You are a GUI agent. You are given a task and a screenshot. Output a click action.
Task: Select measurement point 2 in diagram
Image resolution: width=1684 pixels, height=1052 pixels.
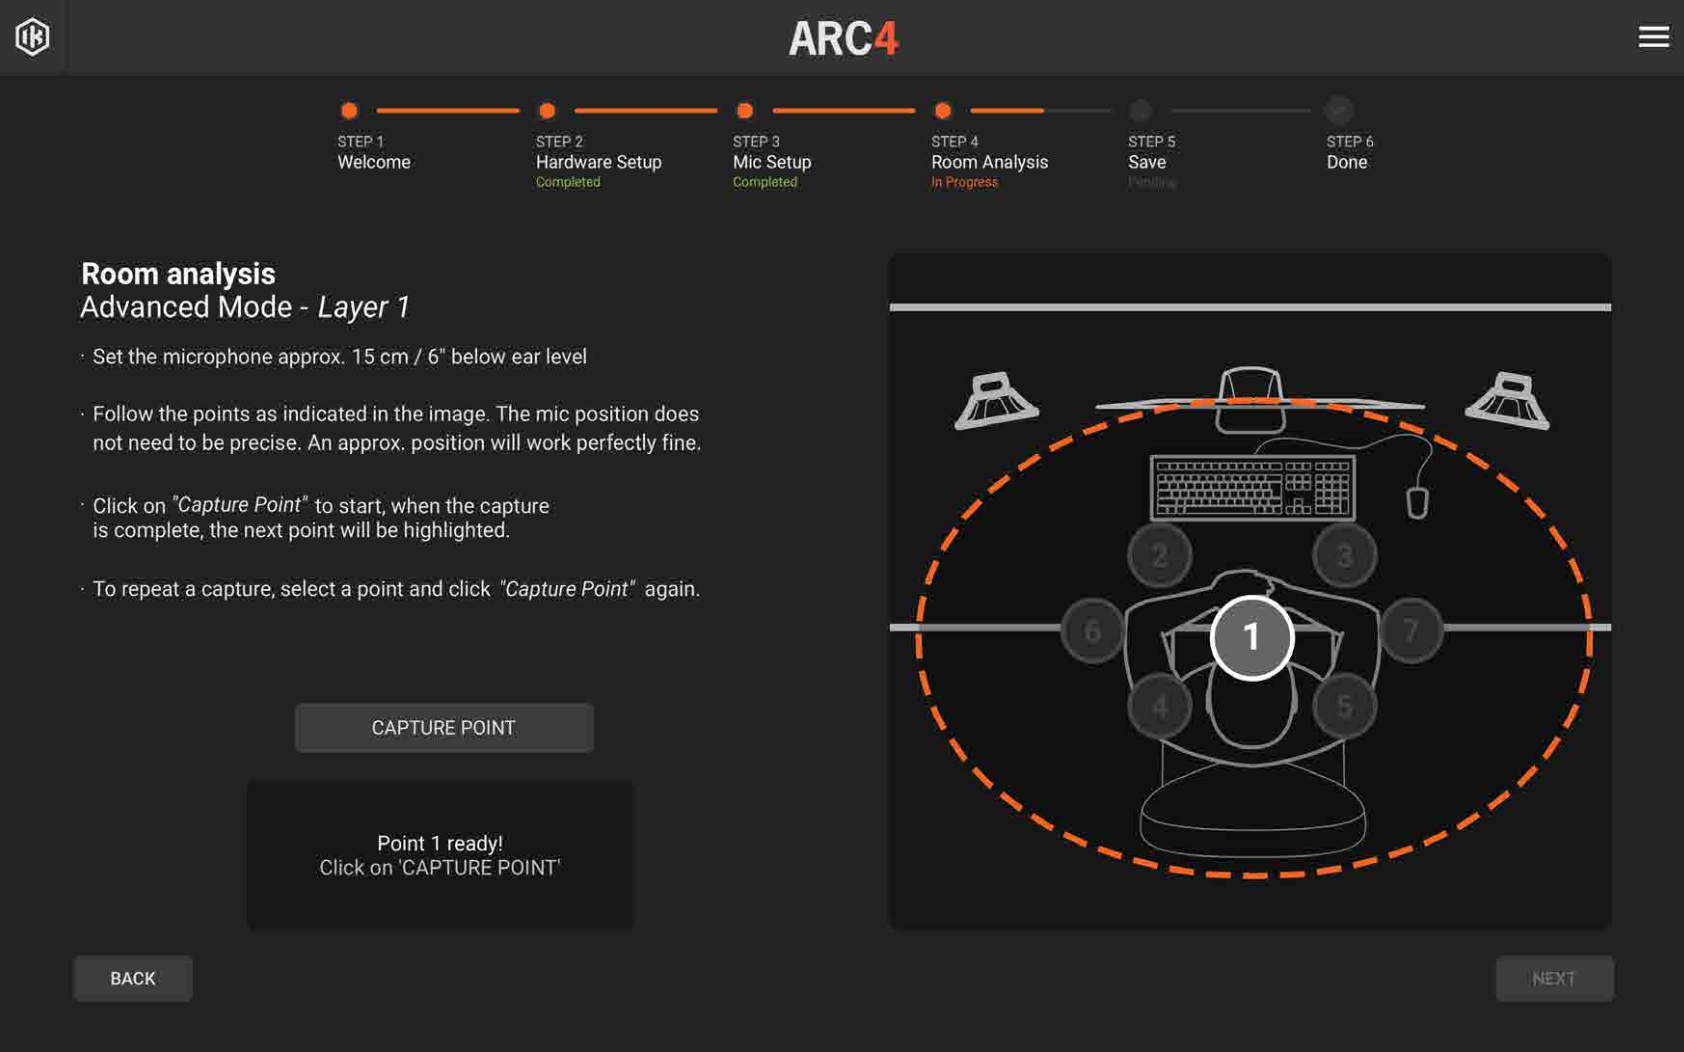pyautogui.click(x=1159, y=555)
